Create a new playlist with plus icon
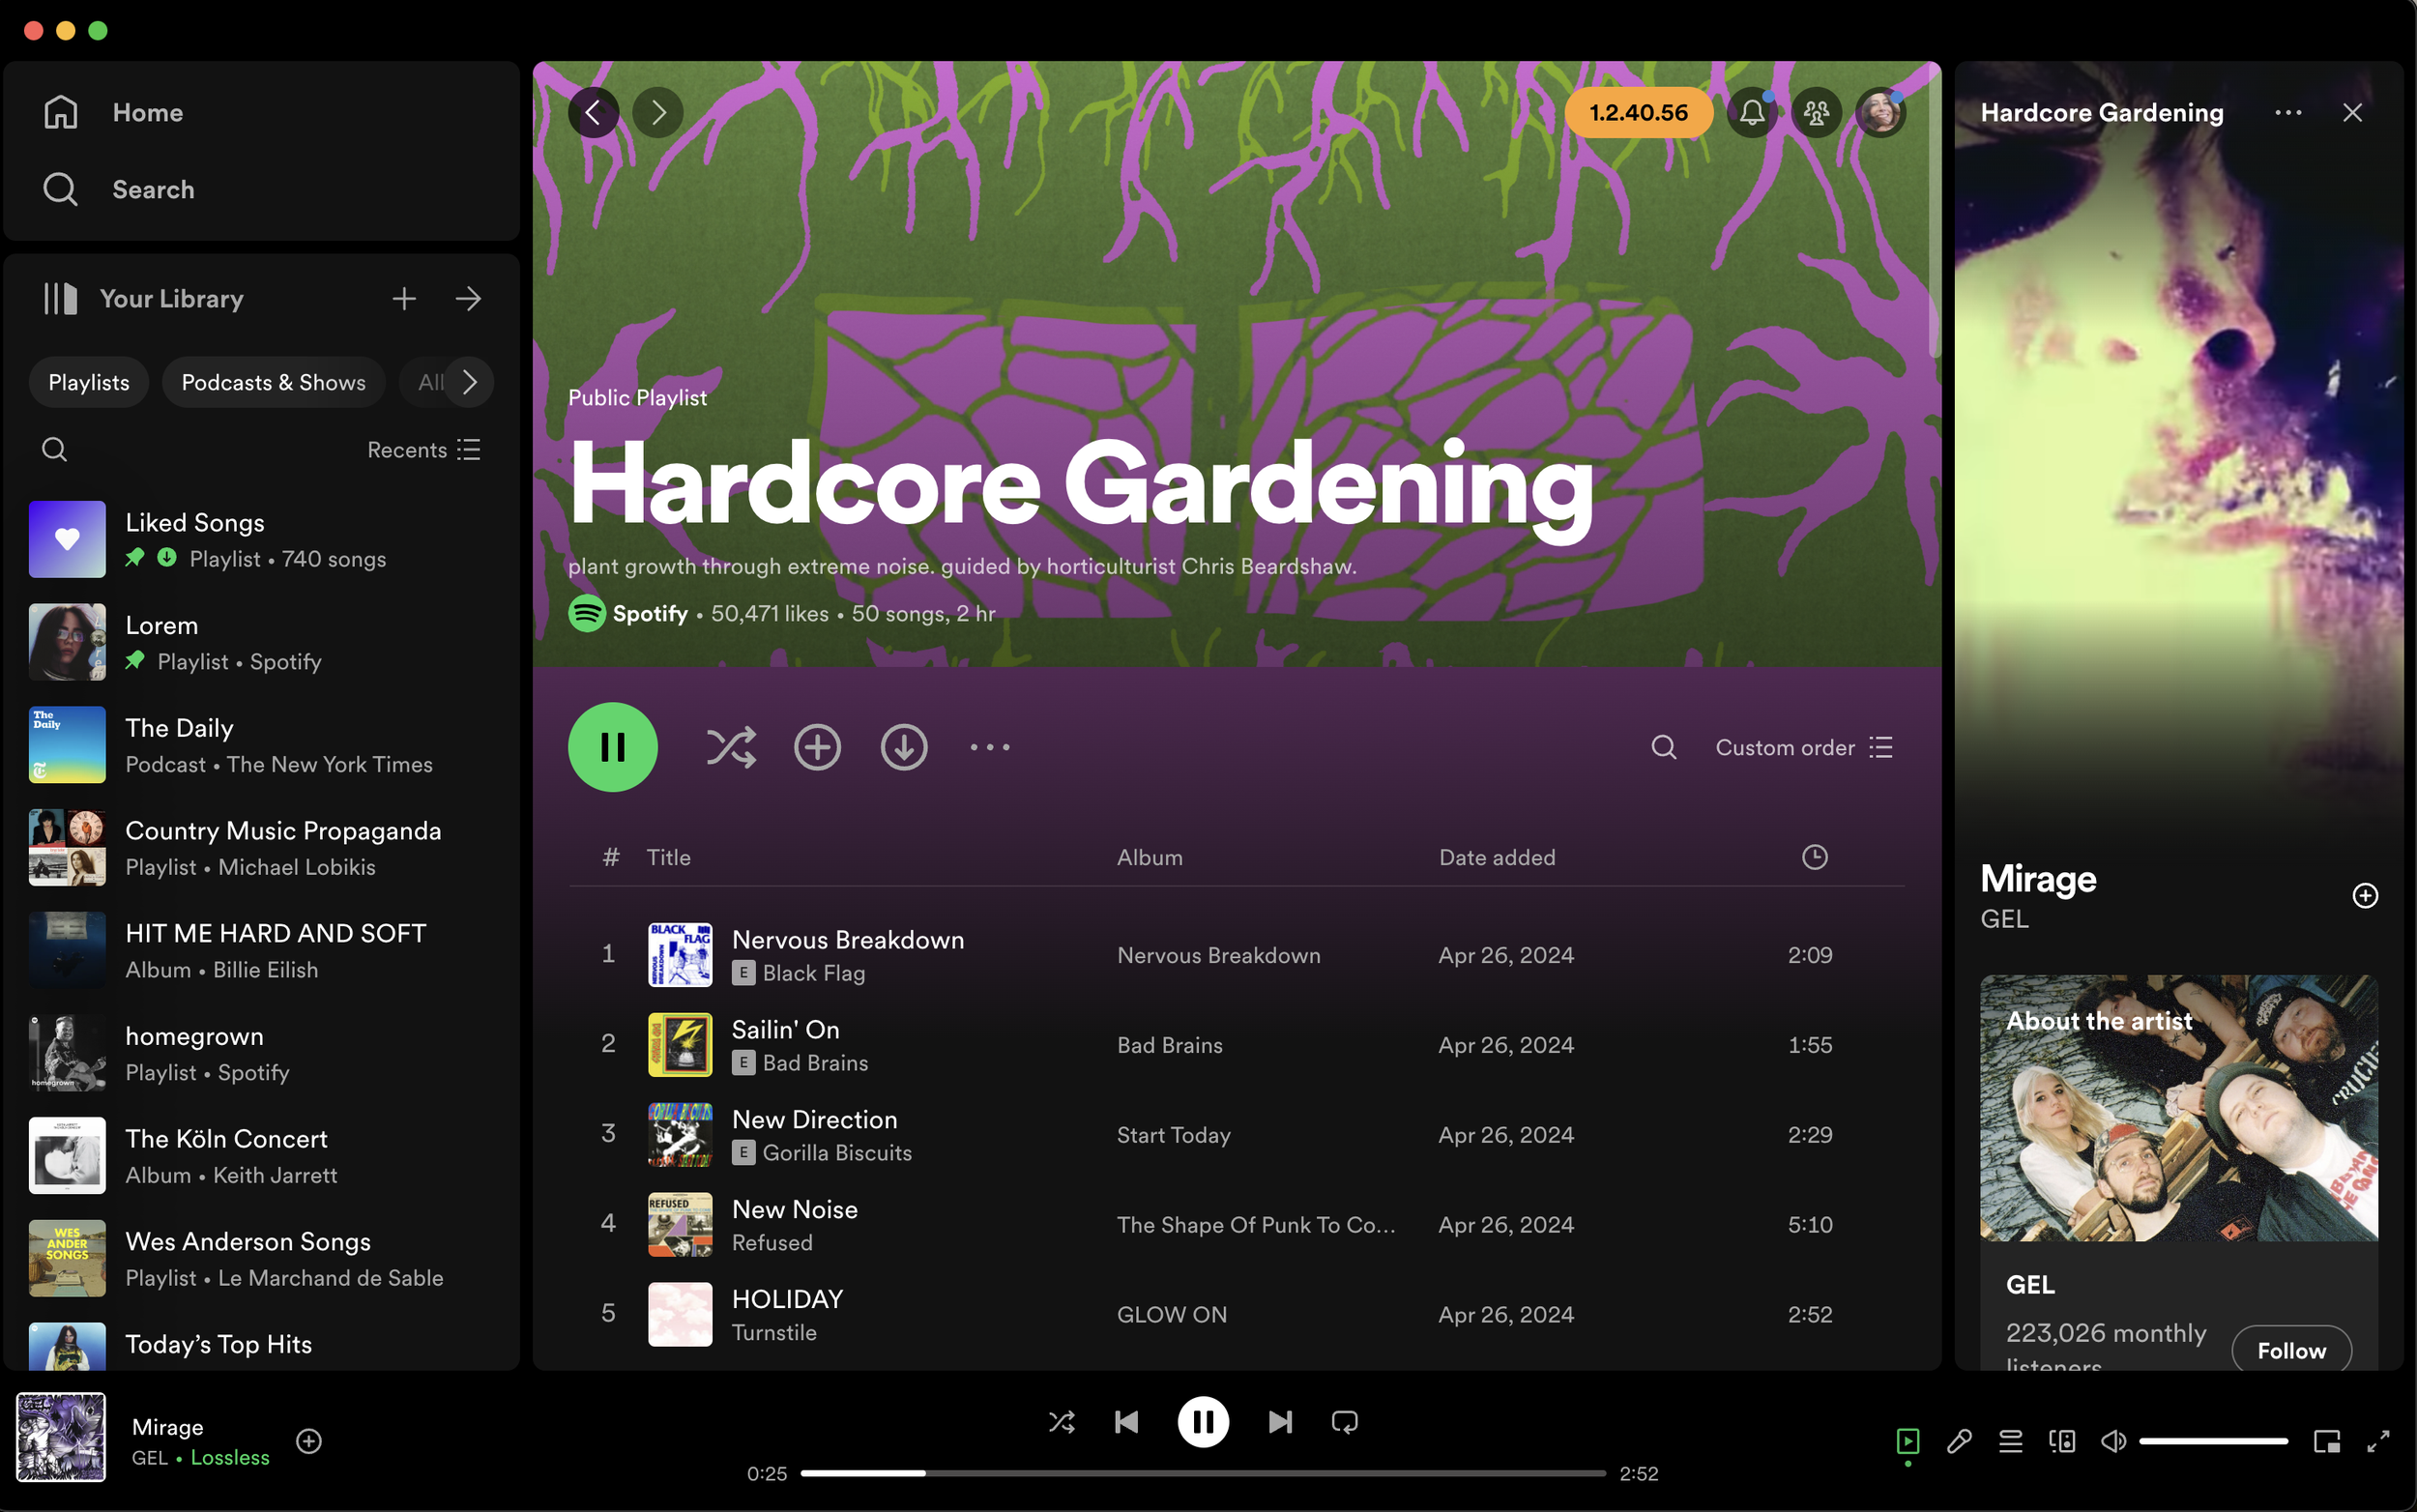Viewport: 2417px width, 1512px height. [404, 298]
